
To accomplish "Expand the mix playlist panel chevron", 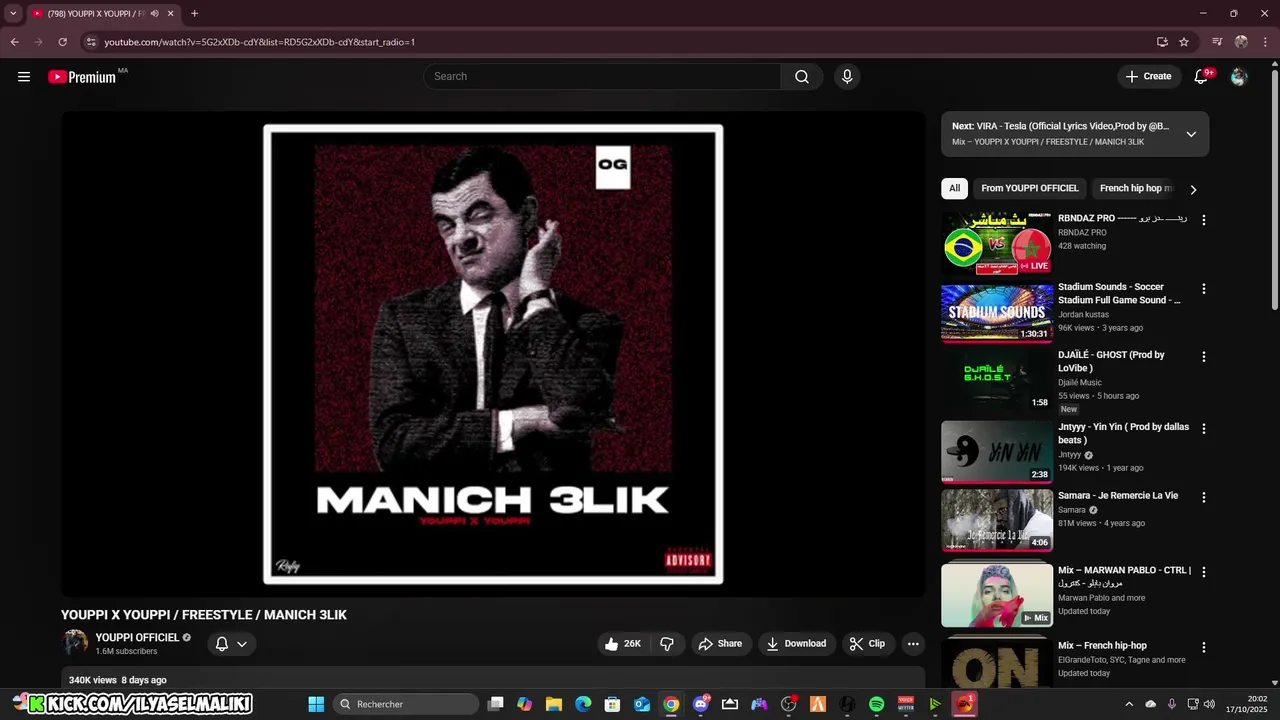I will click(x=1191, y=134).
